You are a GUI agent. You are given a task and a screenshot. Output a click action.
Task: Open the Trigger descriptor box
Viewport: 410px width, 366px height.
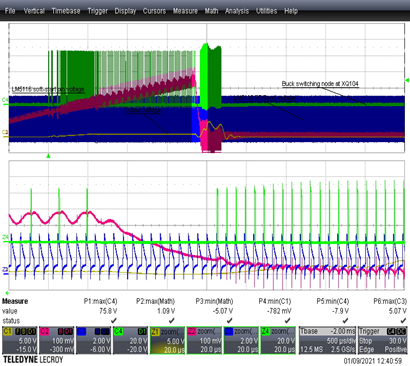[x=382, y=340]
